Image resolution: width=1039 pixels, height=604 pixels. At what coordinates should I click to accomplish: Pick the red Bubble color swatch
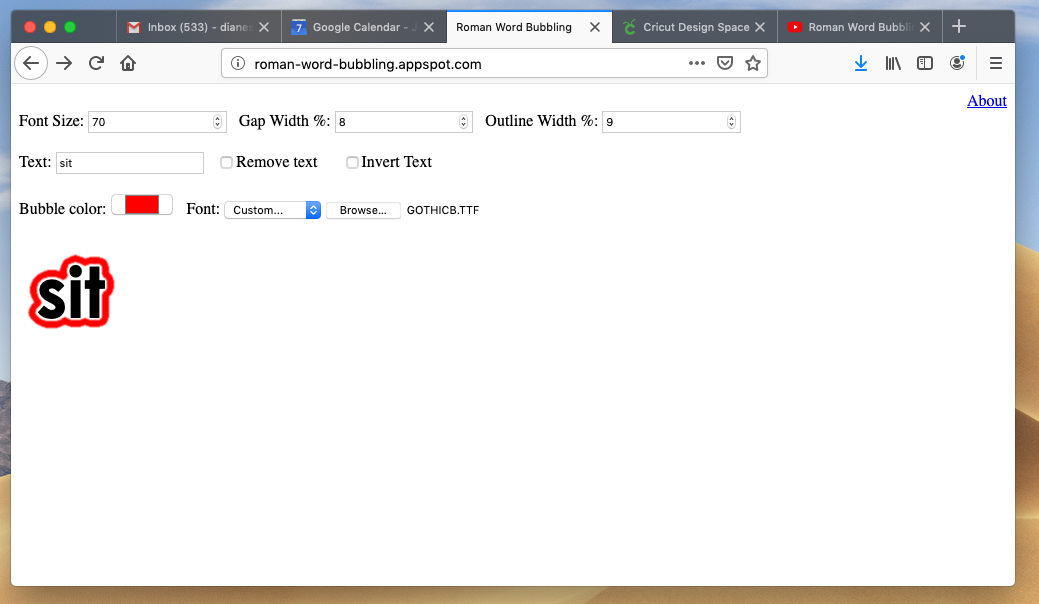(142, 204)
